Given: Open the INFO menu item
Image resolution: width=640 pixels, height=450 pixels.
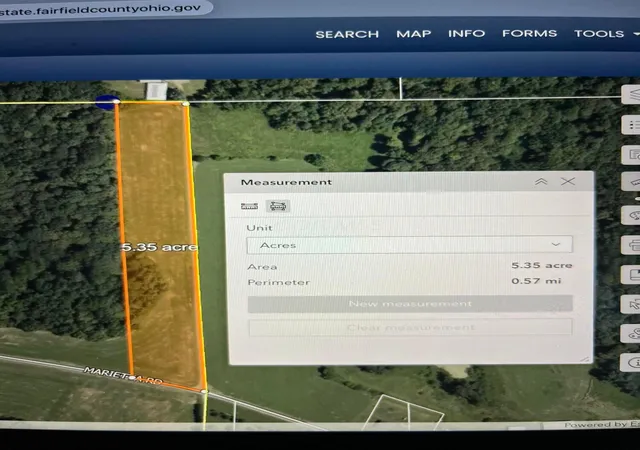Looking at the screenshot, I should [467, 33].
